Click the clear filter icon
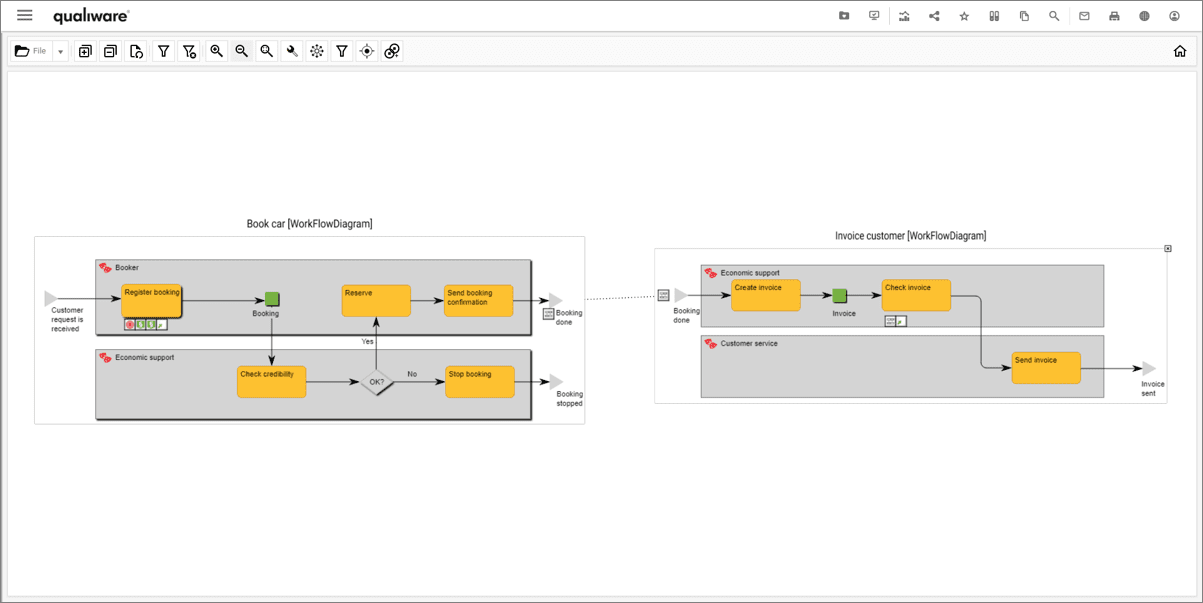The image size is (1203, 603). 188,51
